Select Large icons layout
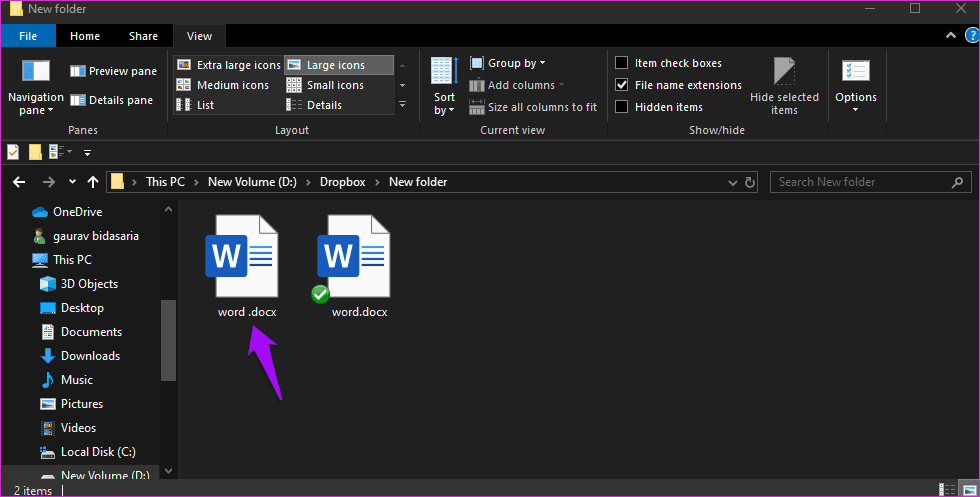The image size is (980, 497). point(339,65)
